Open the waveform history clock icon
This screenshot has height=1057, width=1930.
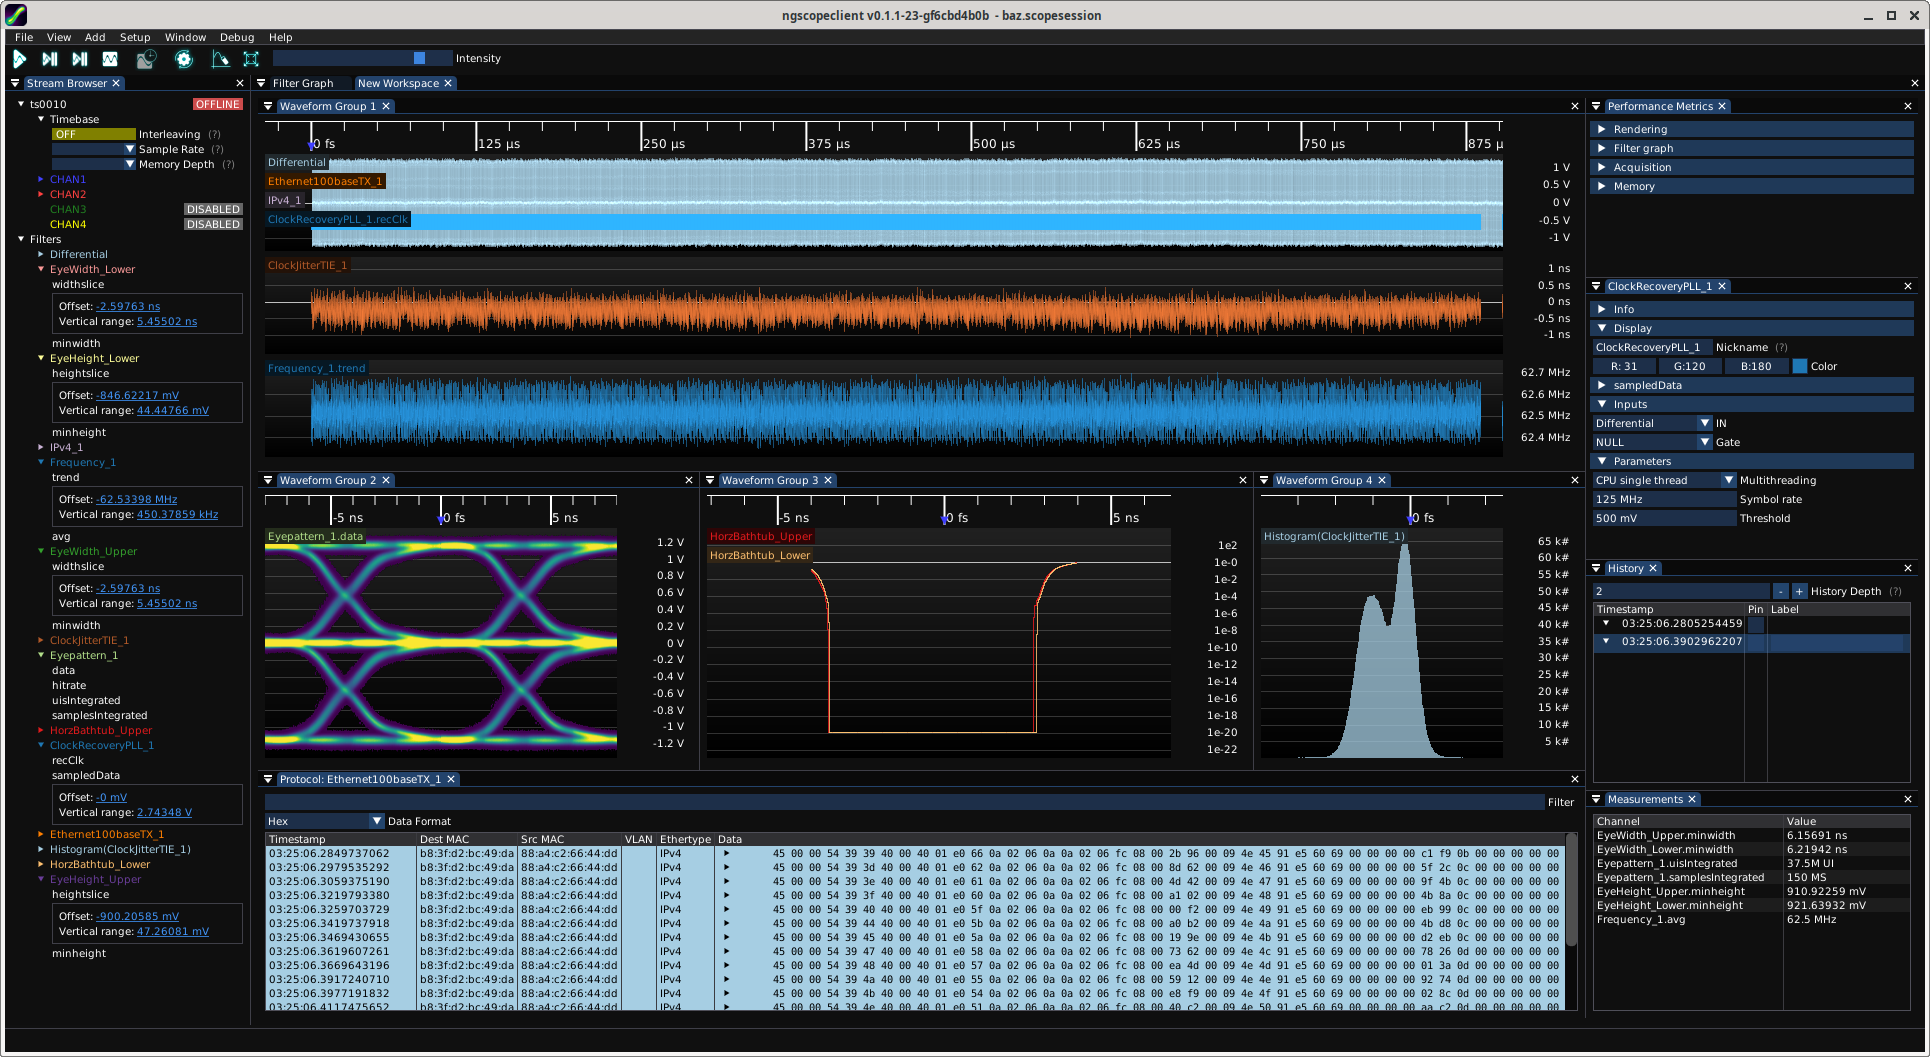[x=146, y=59]
